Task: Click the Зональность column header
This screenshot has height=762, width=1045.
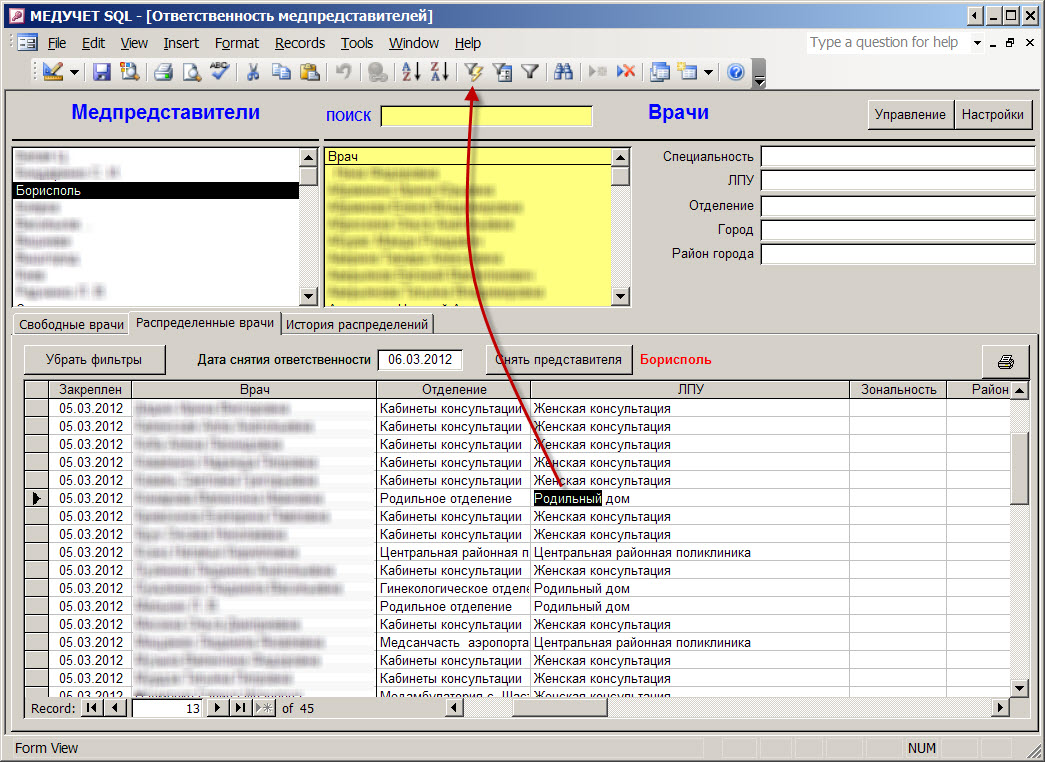Action: click(898, 389)
